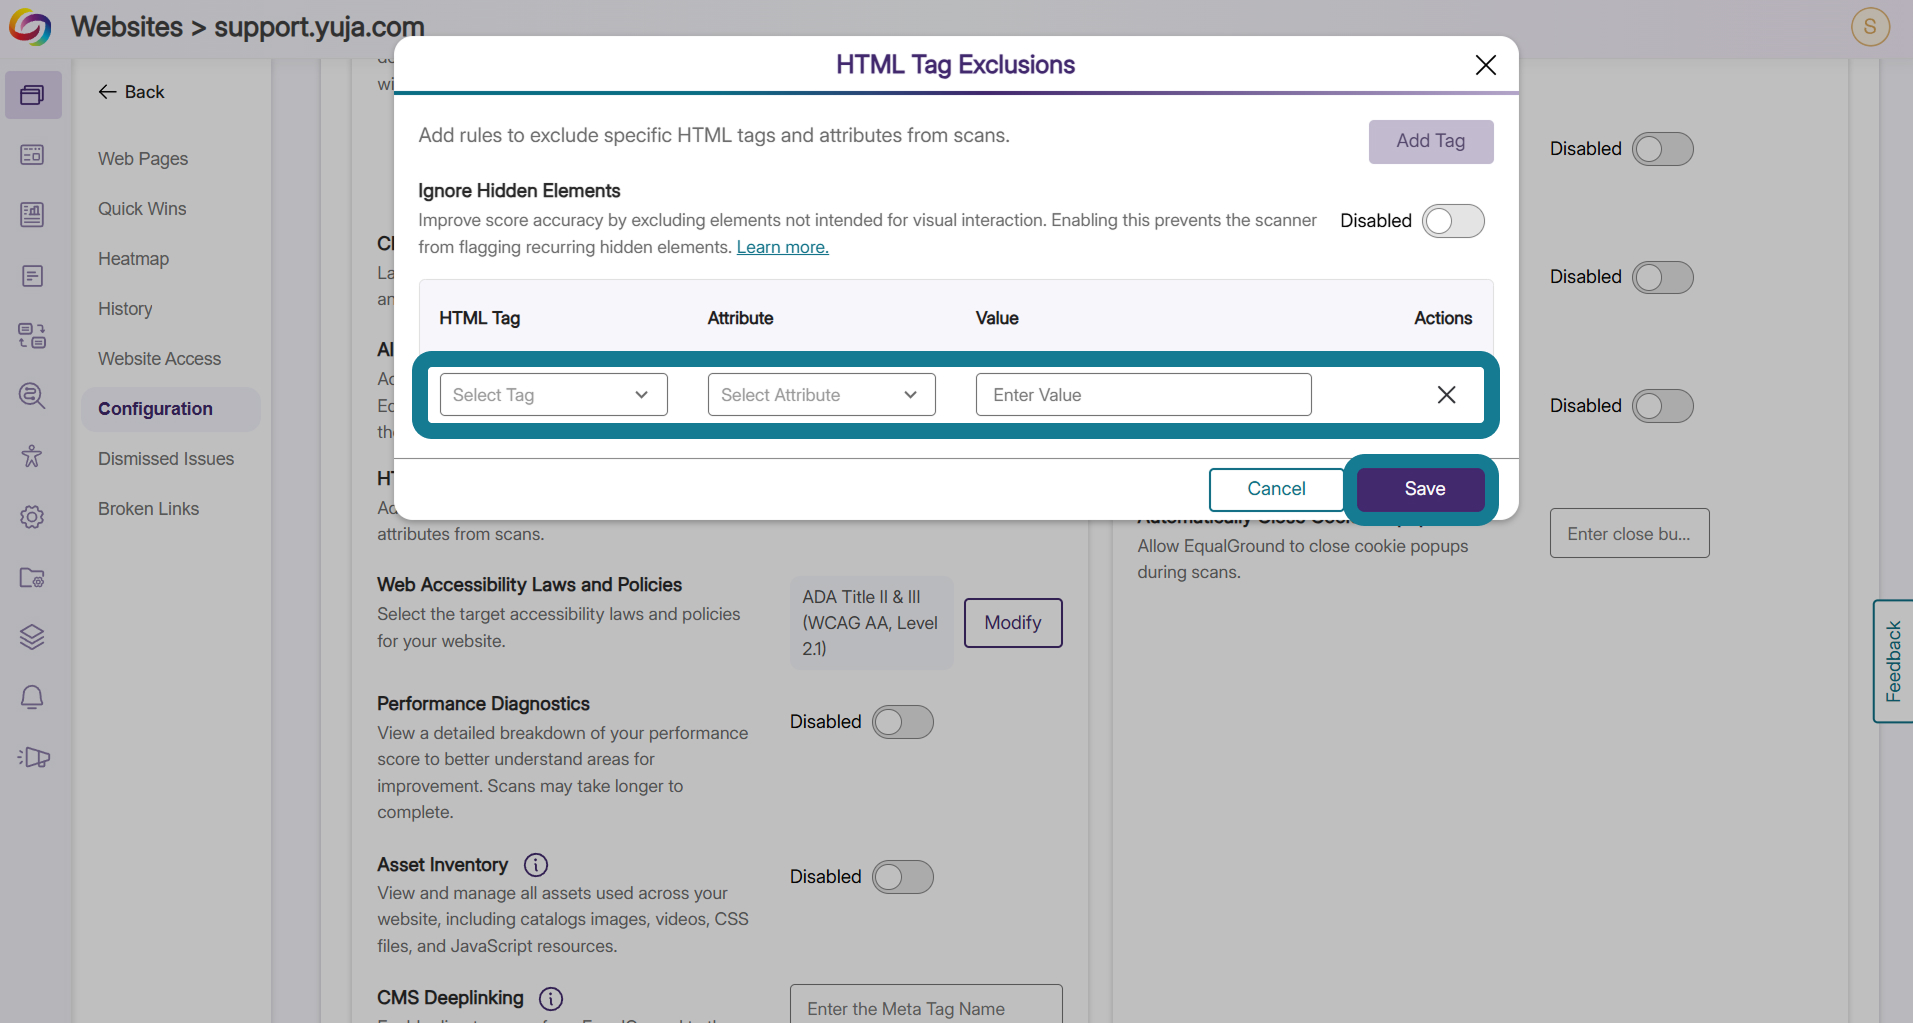The image size is (1913, 1023).
Task: Open the magnifier scan sidebar icon
Action: click(33, 396)
